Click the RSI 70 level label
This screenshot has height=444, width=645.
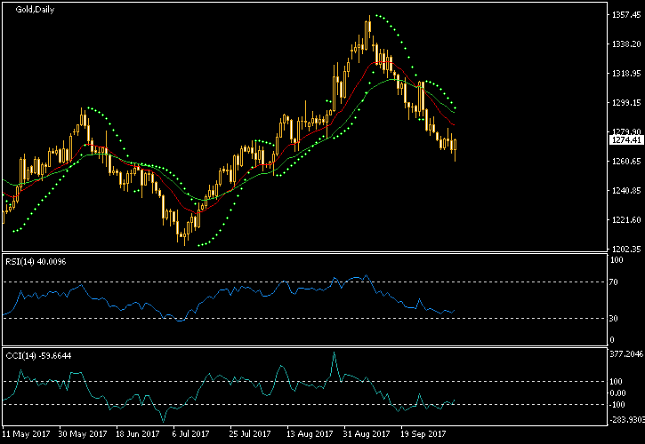tap(614, 282)
